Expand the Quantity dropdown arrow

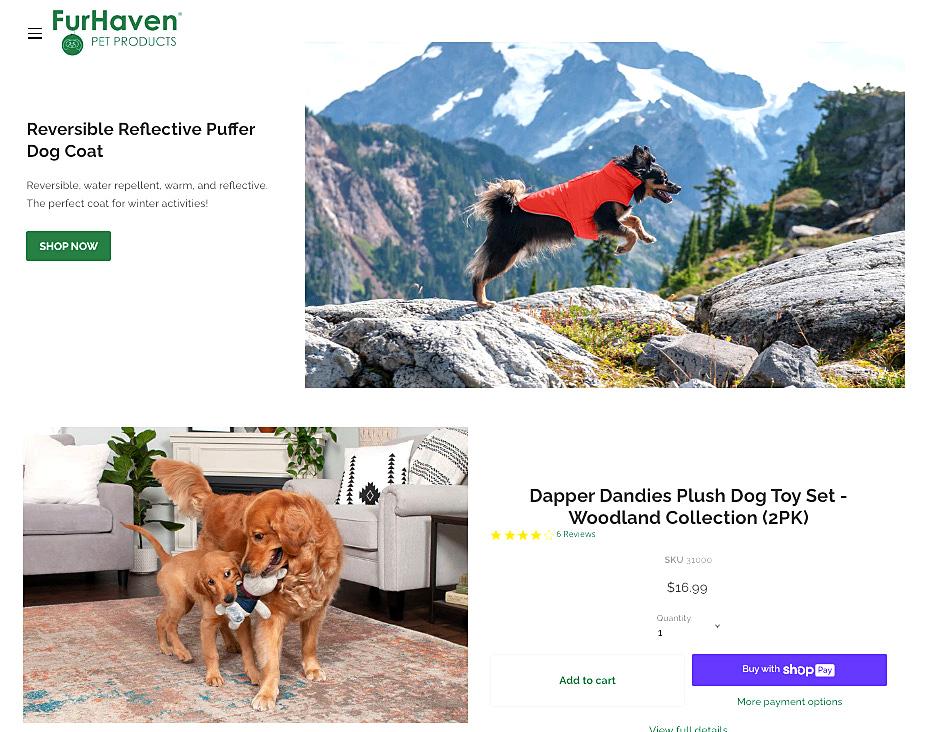coord(718,626)
